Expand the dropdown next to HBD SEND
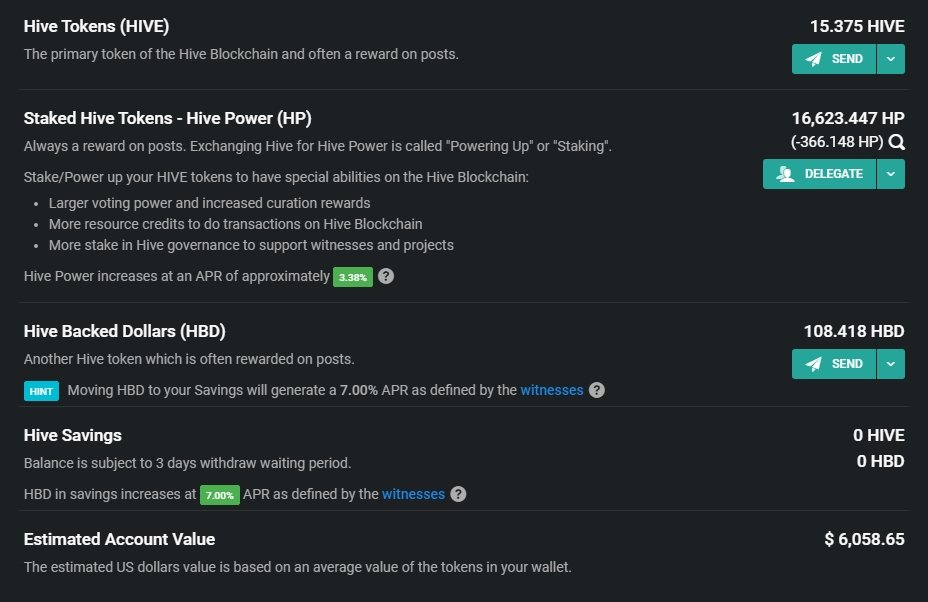The width and height of the screenshot is (928, 602). (891, 364)
